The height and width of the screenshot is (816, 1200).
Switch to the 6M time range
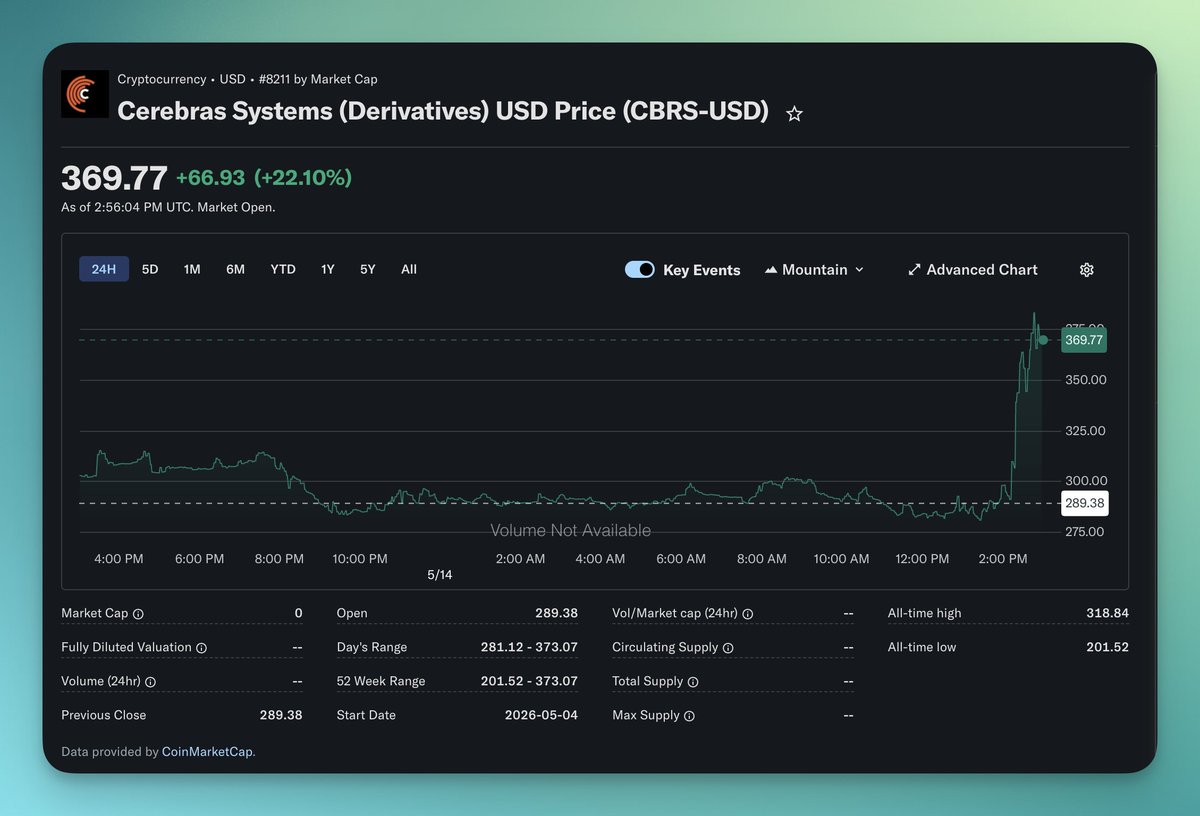click(235, 269)
